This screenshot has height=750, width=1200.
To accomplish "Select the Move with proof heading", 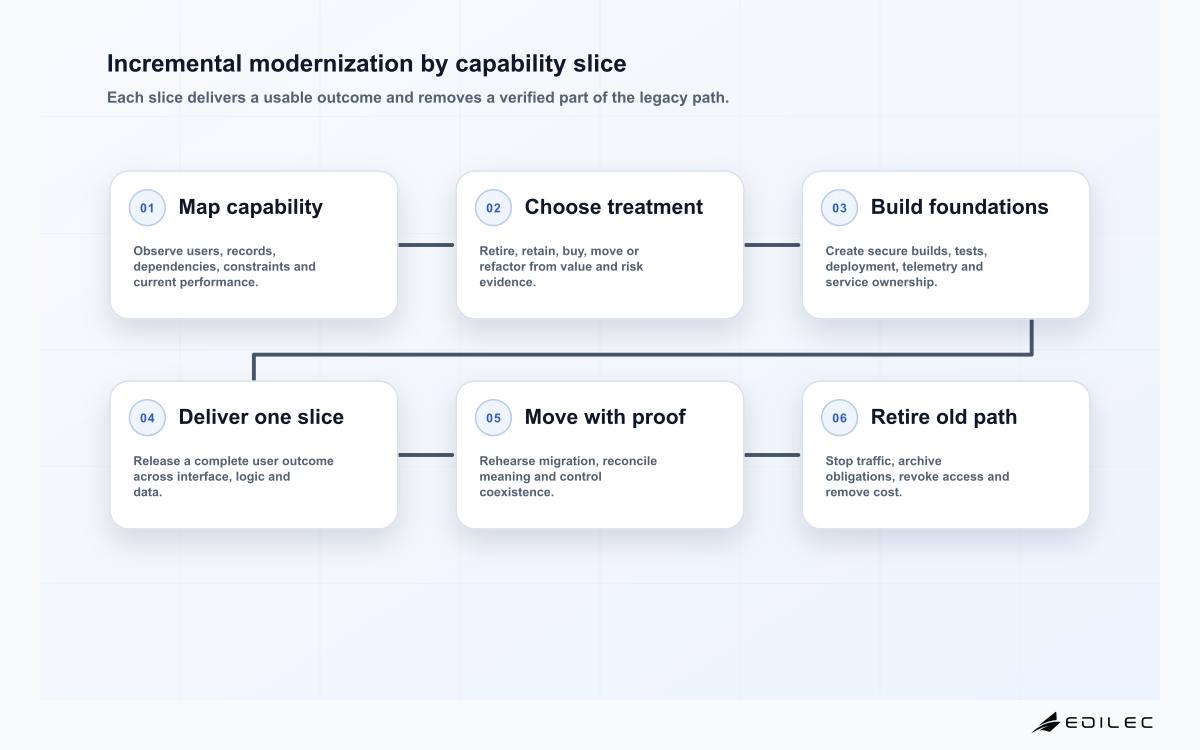I will pyautogui.click(x=605, y=417).
